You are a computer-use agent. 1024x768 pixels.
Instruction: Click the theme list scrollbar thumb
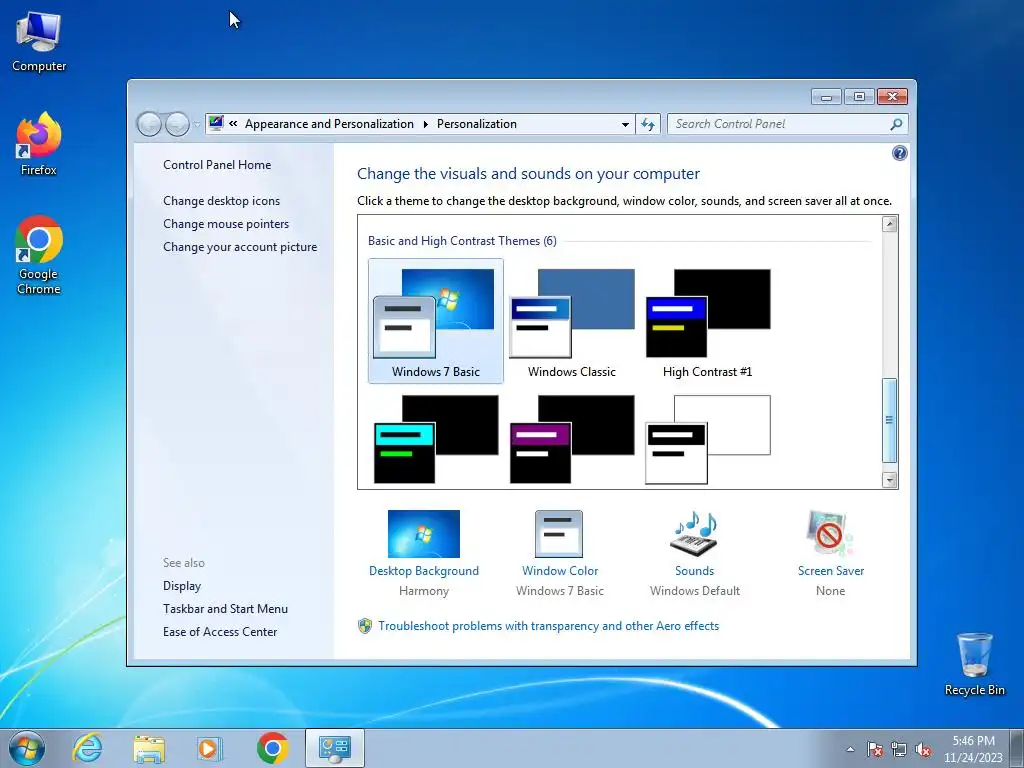[889, 420]
